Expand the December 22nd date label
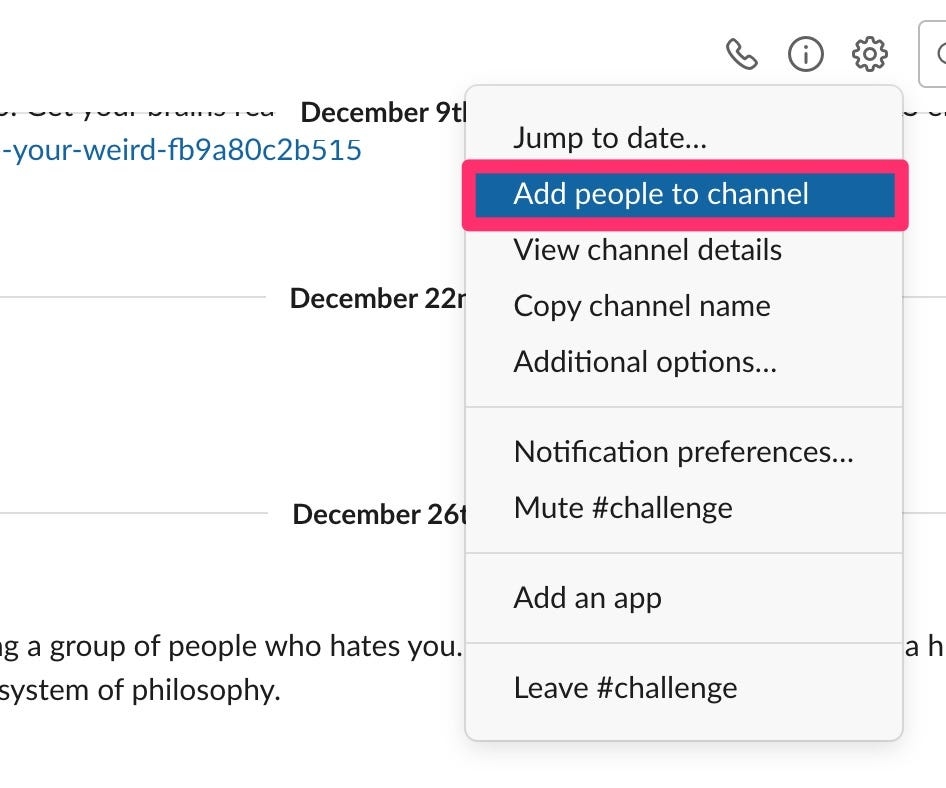946x788 pixels. [x=376, y=298]
